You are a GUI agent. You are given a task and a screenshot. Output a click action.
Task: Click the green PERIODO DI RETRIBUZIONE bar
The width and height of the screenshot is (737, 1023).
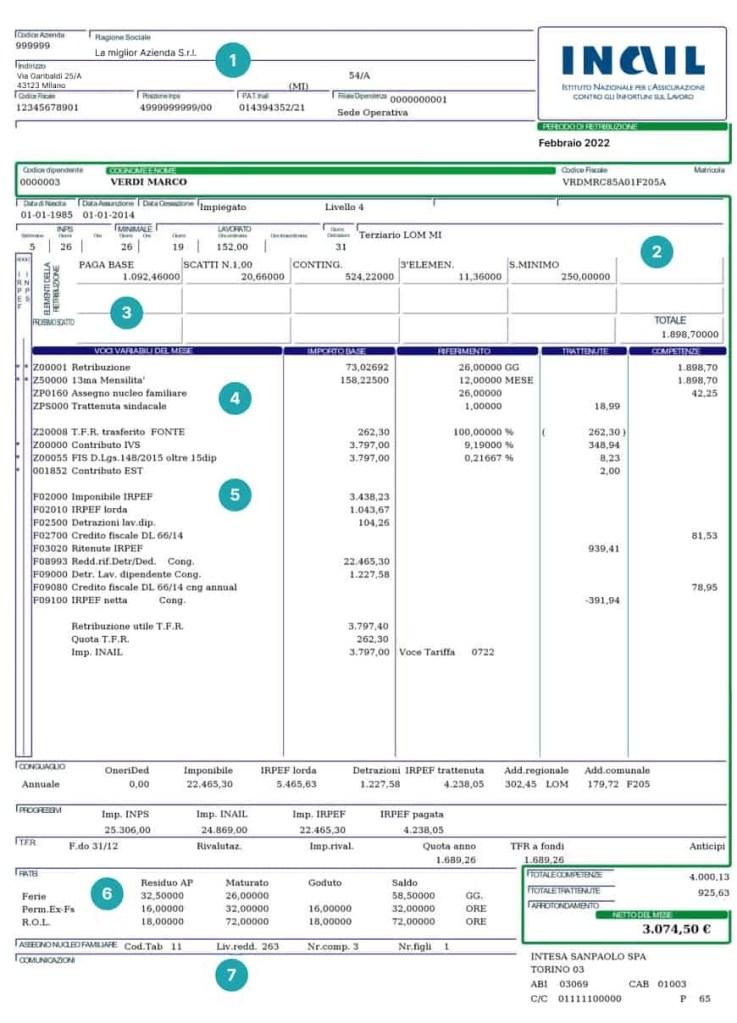[x=632, y=127]
